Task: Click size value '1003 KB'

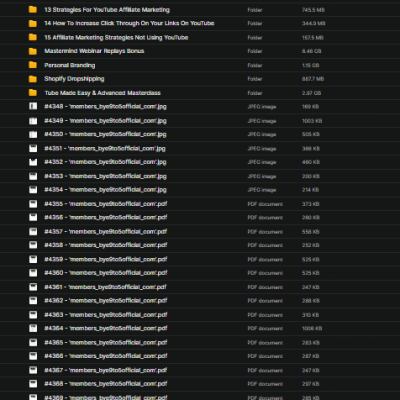Action: (x=312, y=121)
